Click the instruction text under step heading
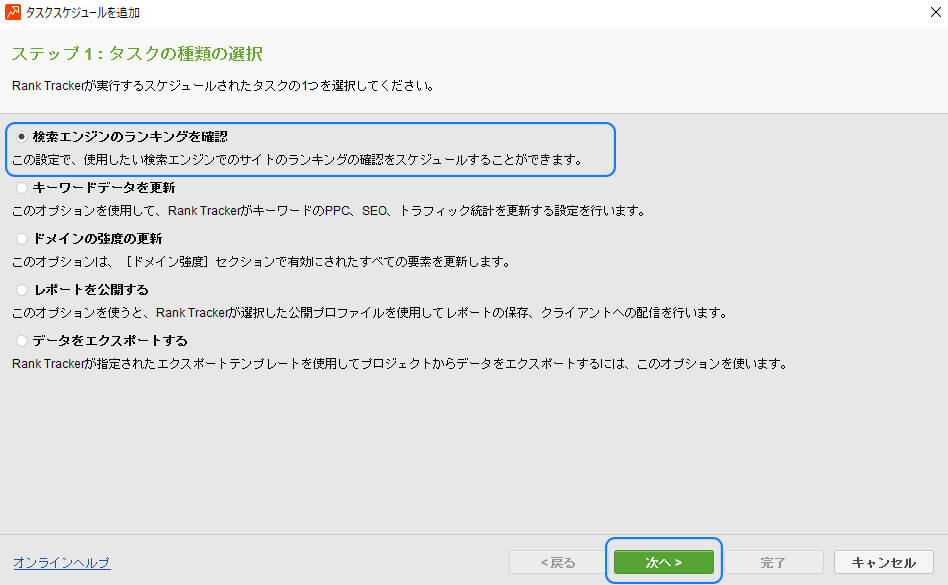This screenshot has height=585, width=948. tap(224, 86)
